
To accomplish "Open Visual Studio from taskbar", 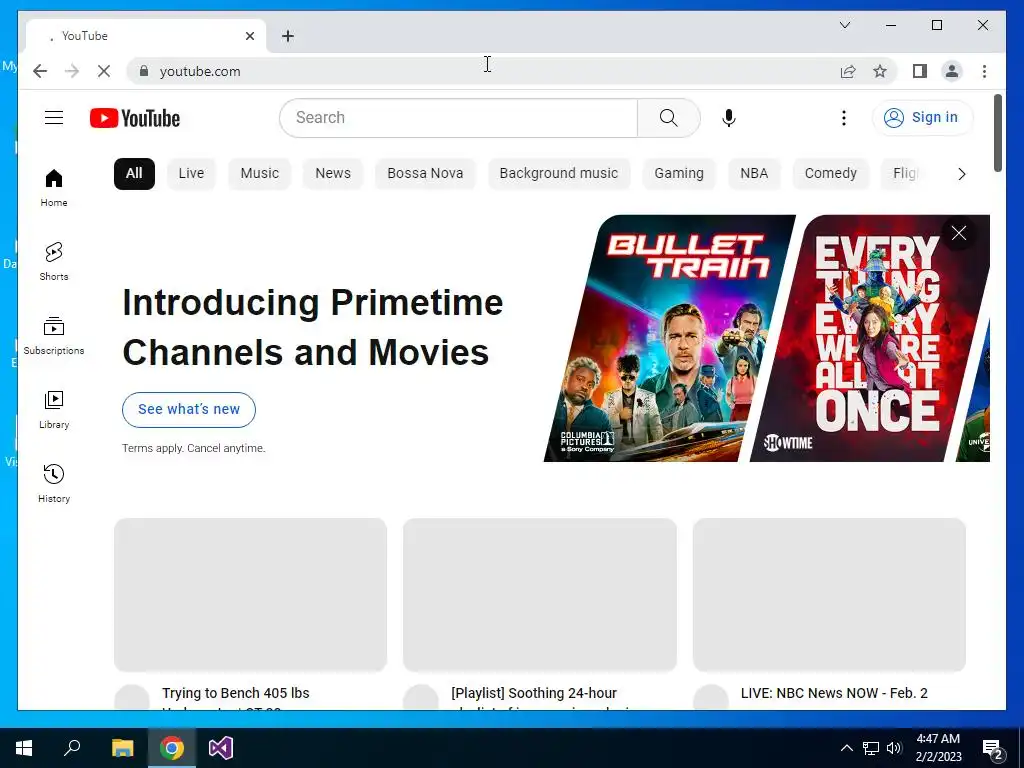I will (x=221, y=748).
